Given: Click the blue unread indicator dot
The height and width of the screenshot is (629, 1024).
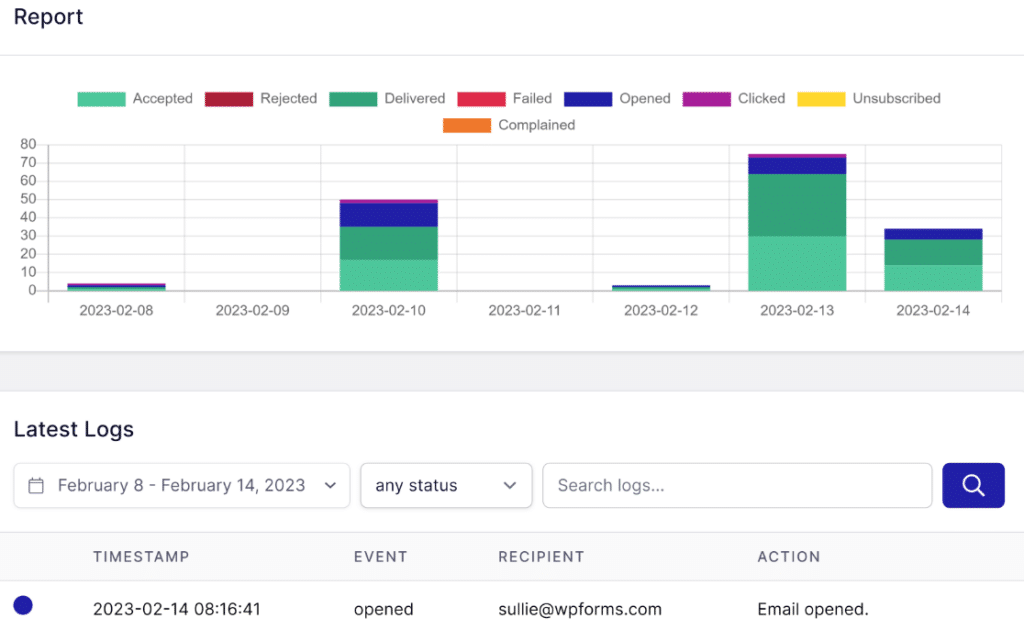Looking at the screenshot, I should (23, 605).
